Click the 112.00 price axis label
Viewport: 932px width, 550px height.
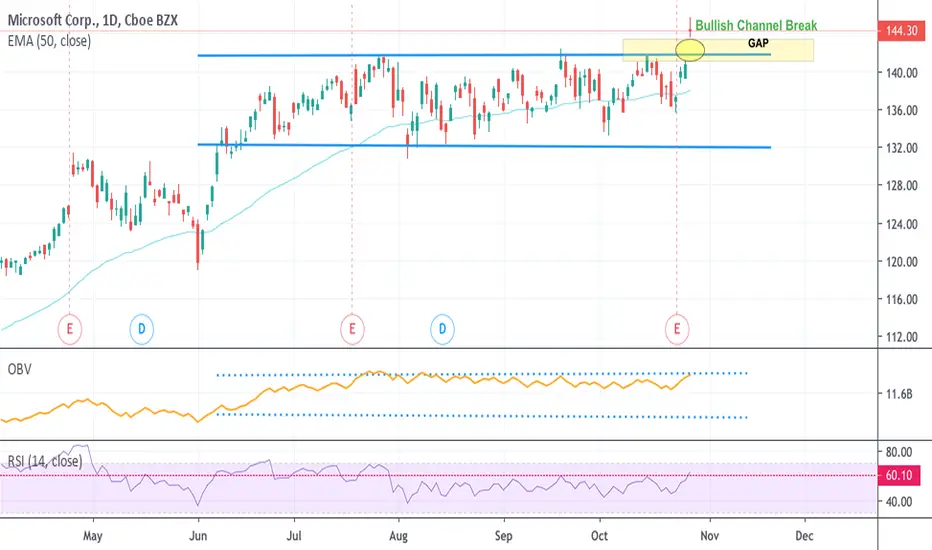[902, 337]
